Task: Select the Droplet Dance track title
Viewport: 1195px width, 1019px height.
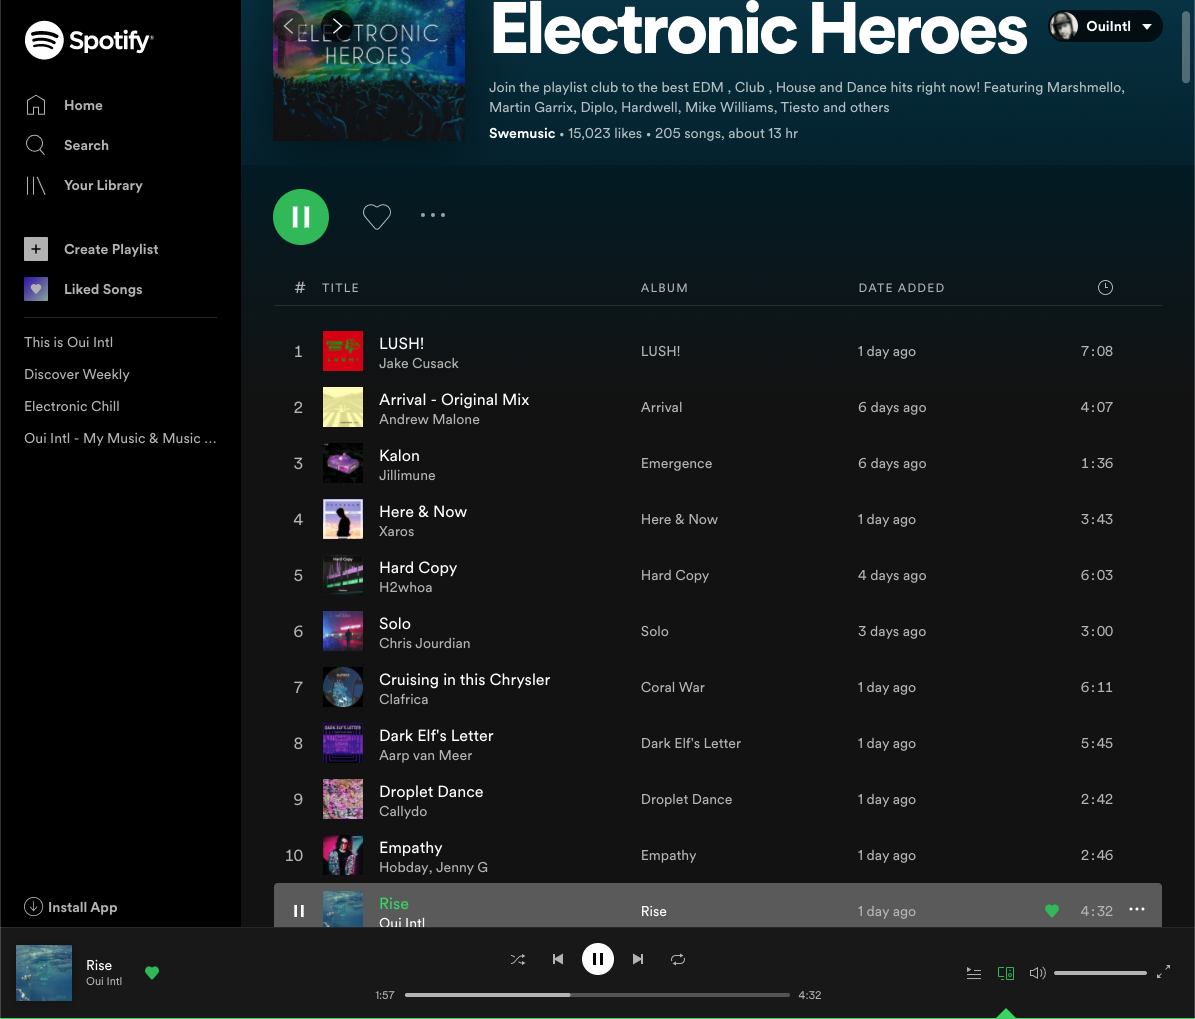Action: (431, 792)
